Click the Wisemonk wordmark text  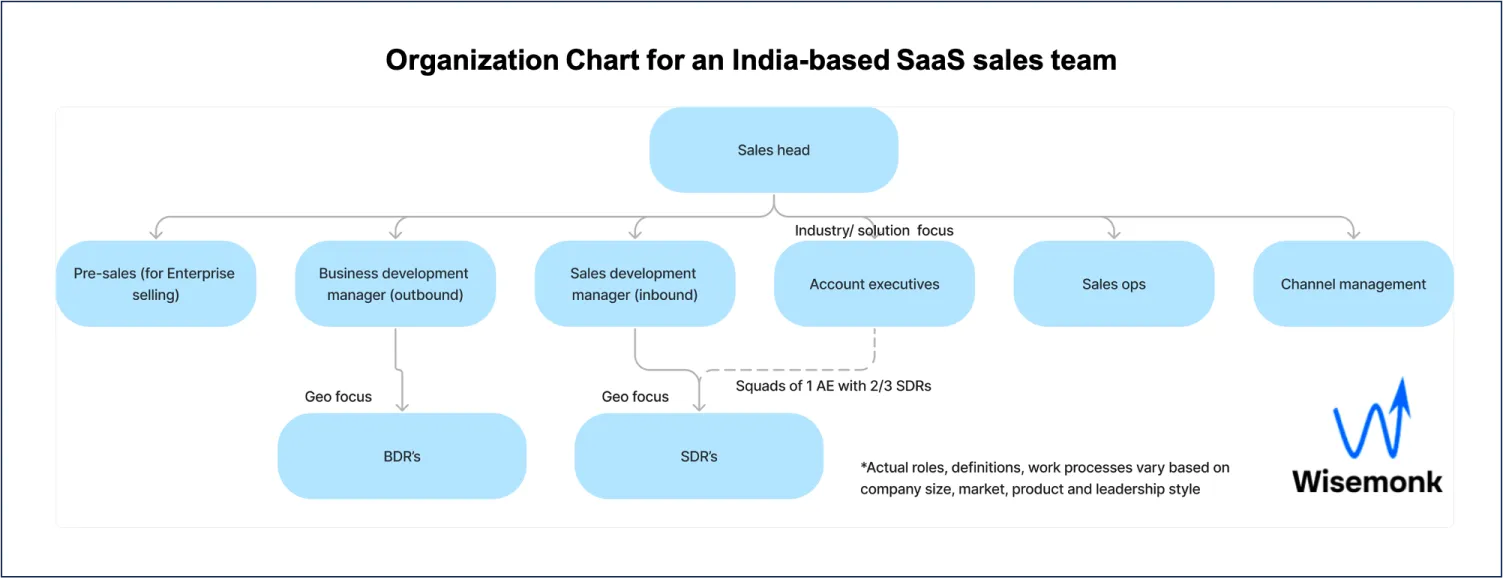click(x=1367, y=481)
